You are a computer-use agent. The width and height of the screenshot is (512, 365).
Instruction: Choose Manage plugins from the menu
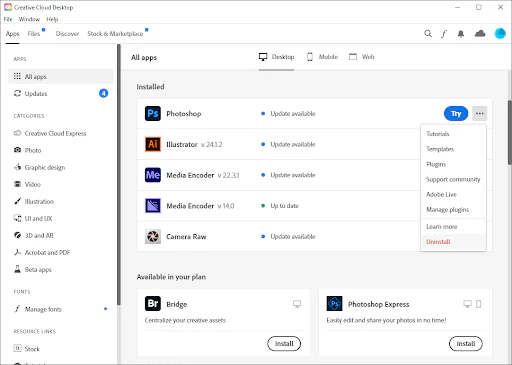tap(453, 209)
